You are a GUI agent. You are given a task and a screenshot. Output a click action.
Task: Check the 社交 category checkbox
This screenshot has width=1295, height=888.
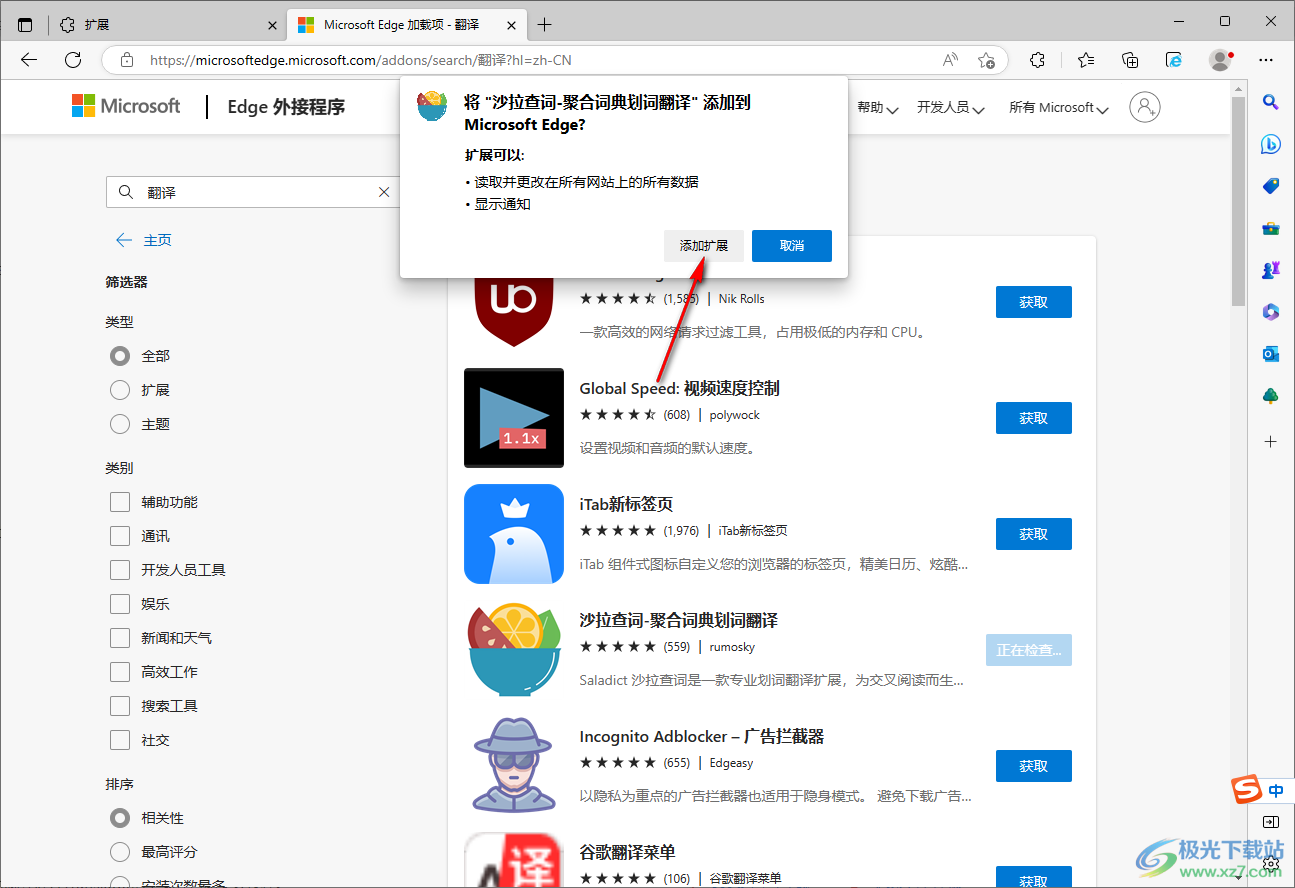[120, 740]
